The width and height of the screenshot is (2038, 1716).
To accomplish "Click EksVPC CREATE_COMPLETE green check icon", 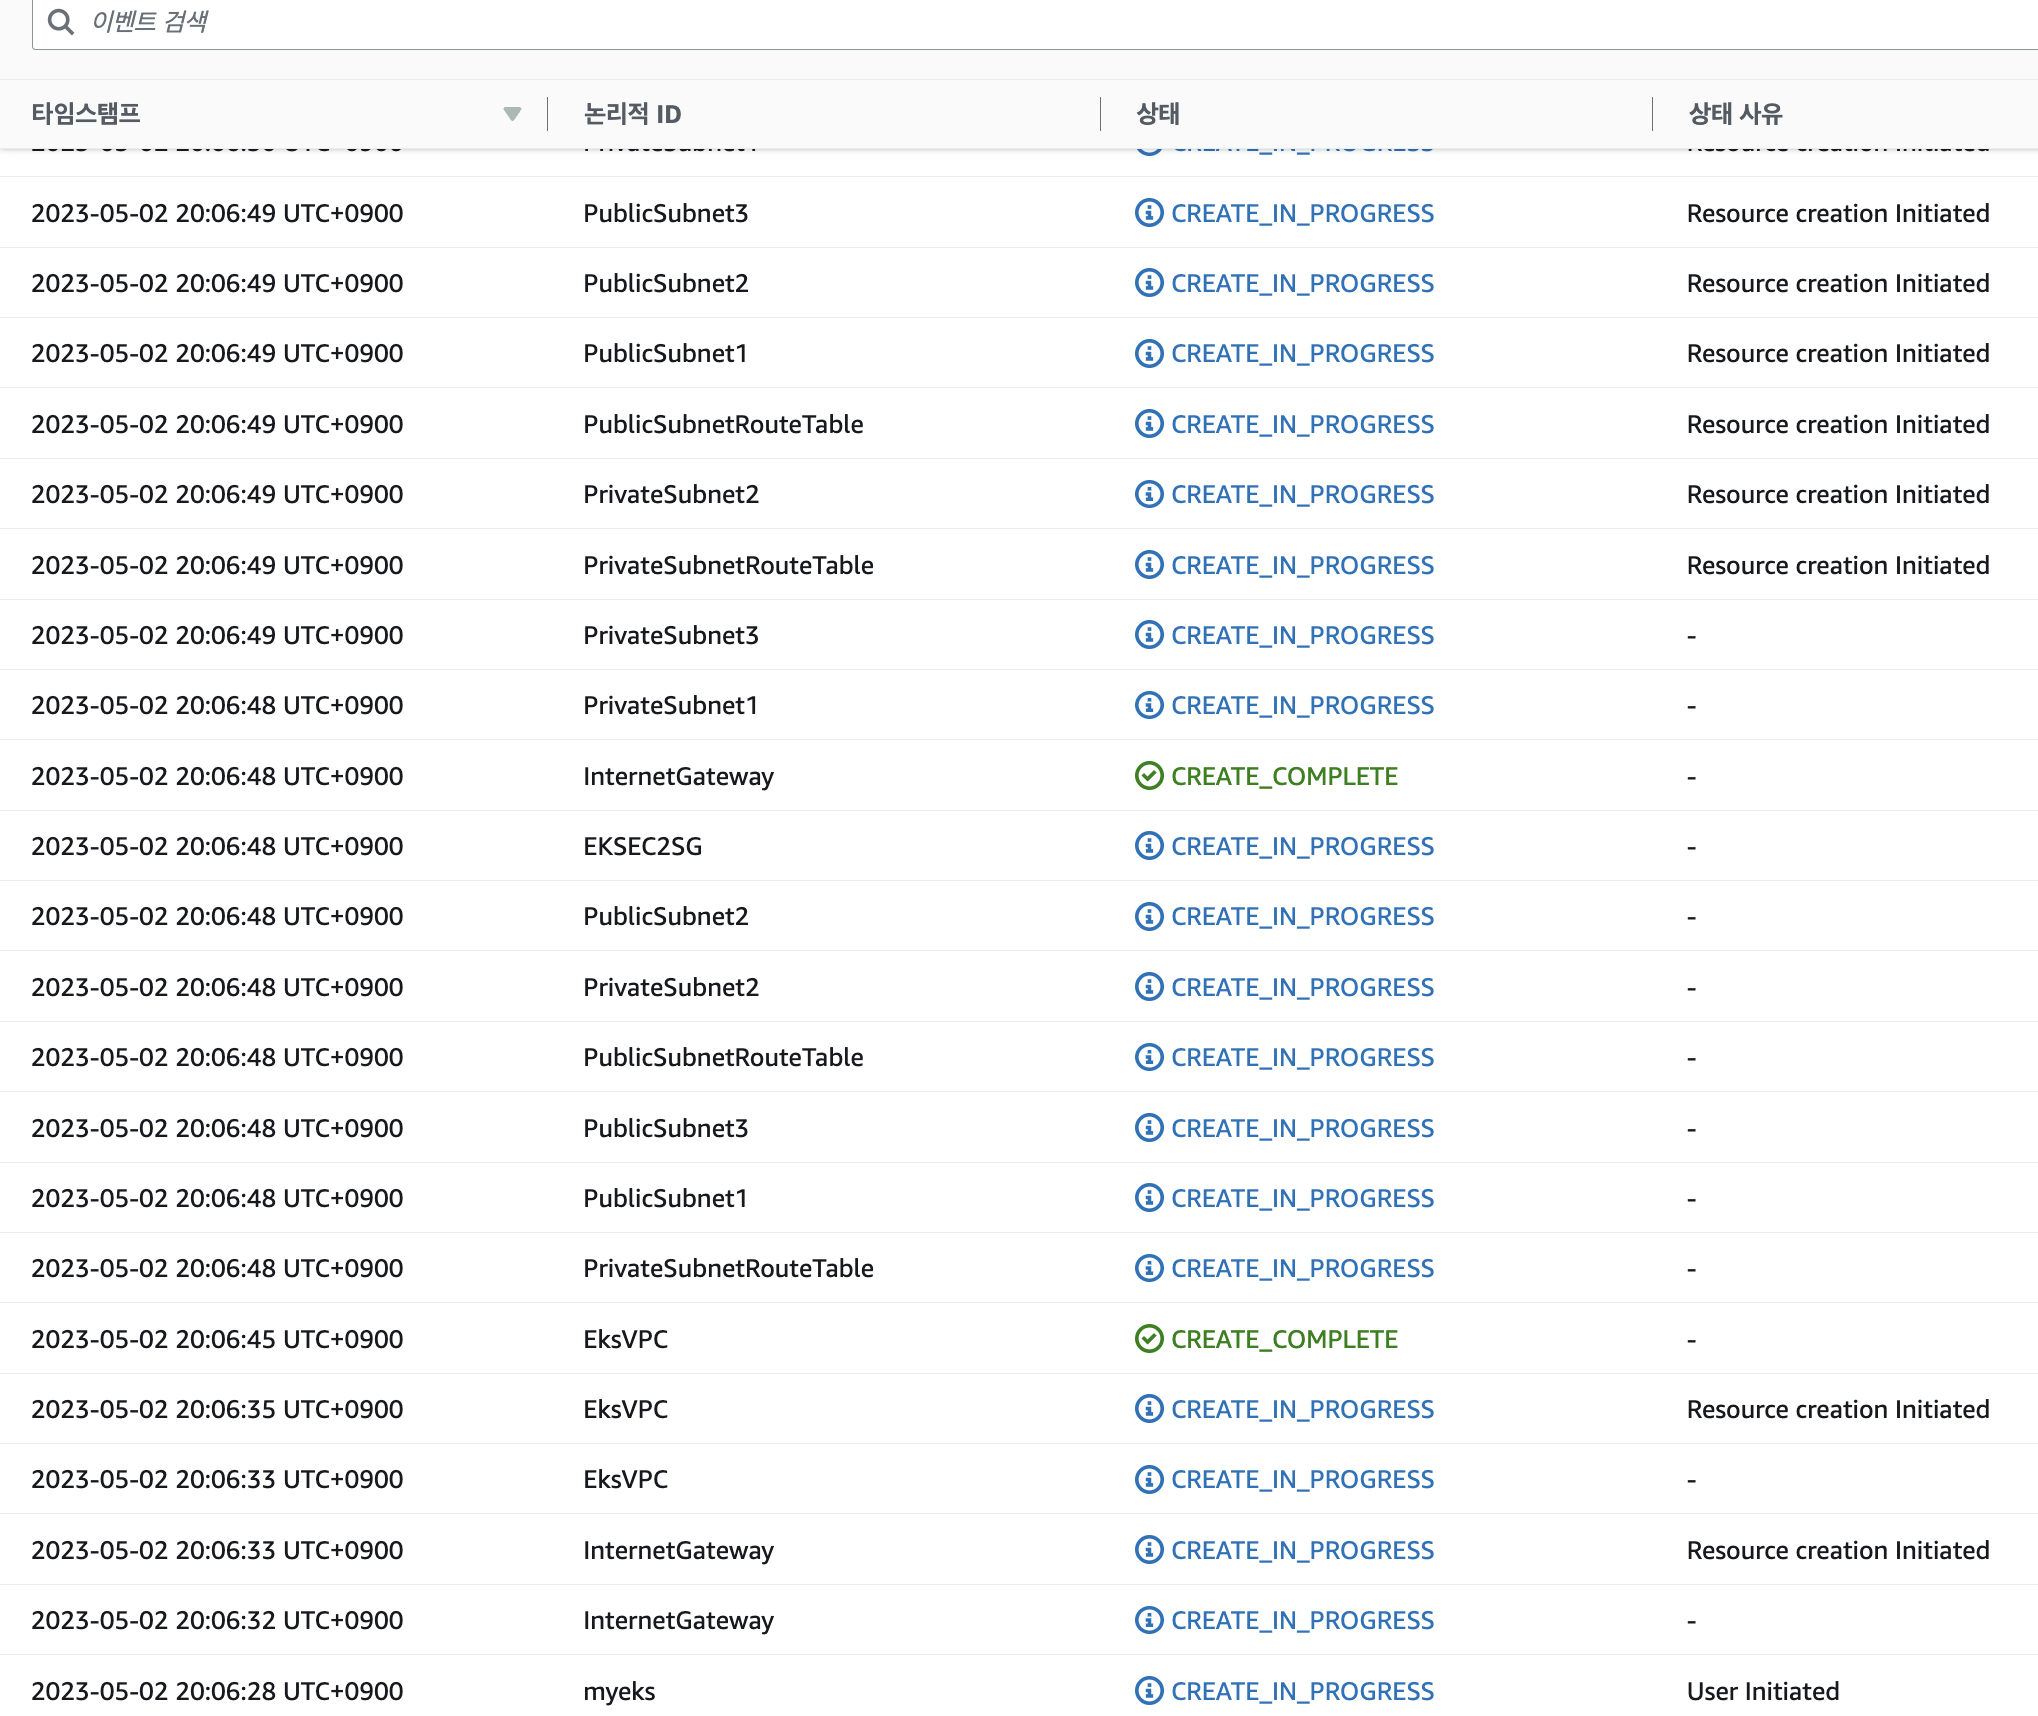I will (x=1149, y=1339).
